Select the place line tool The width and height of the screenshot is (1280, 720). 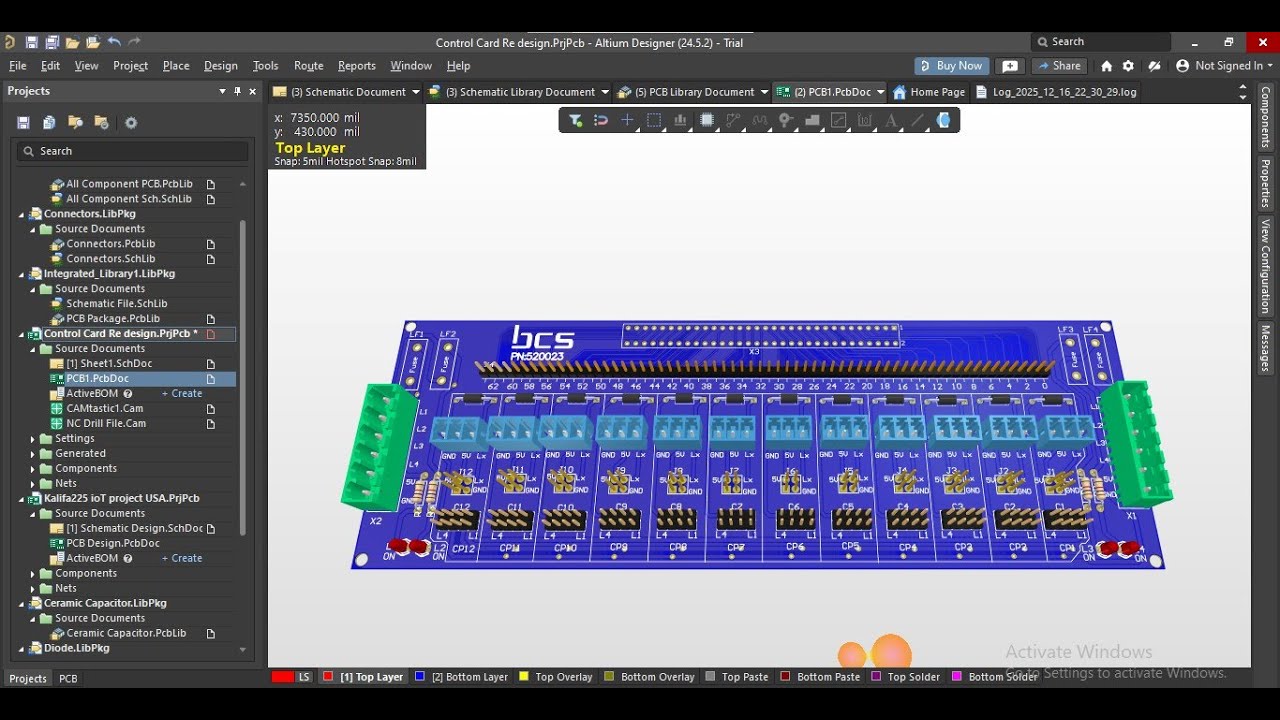click(x=917, y=120)
